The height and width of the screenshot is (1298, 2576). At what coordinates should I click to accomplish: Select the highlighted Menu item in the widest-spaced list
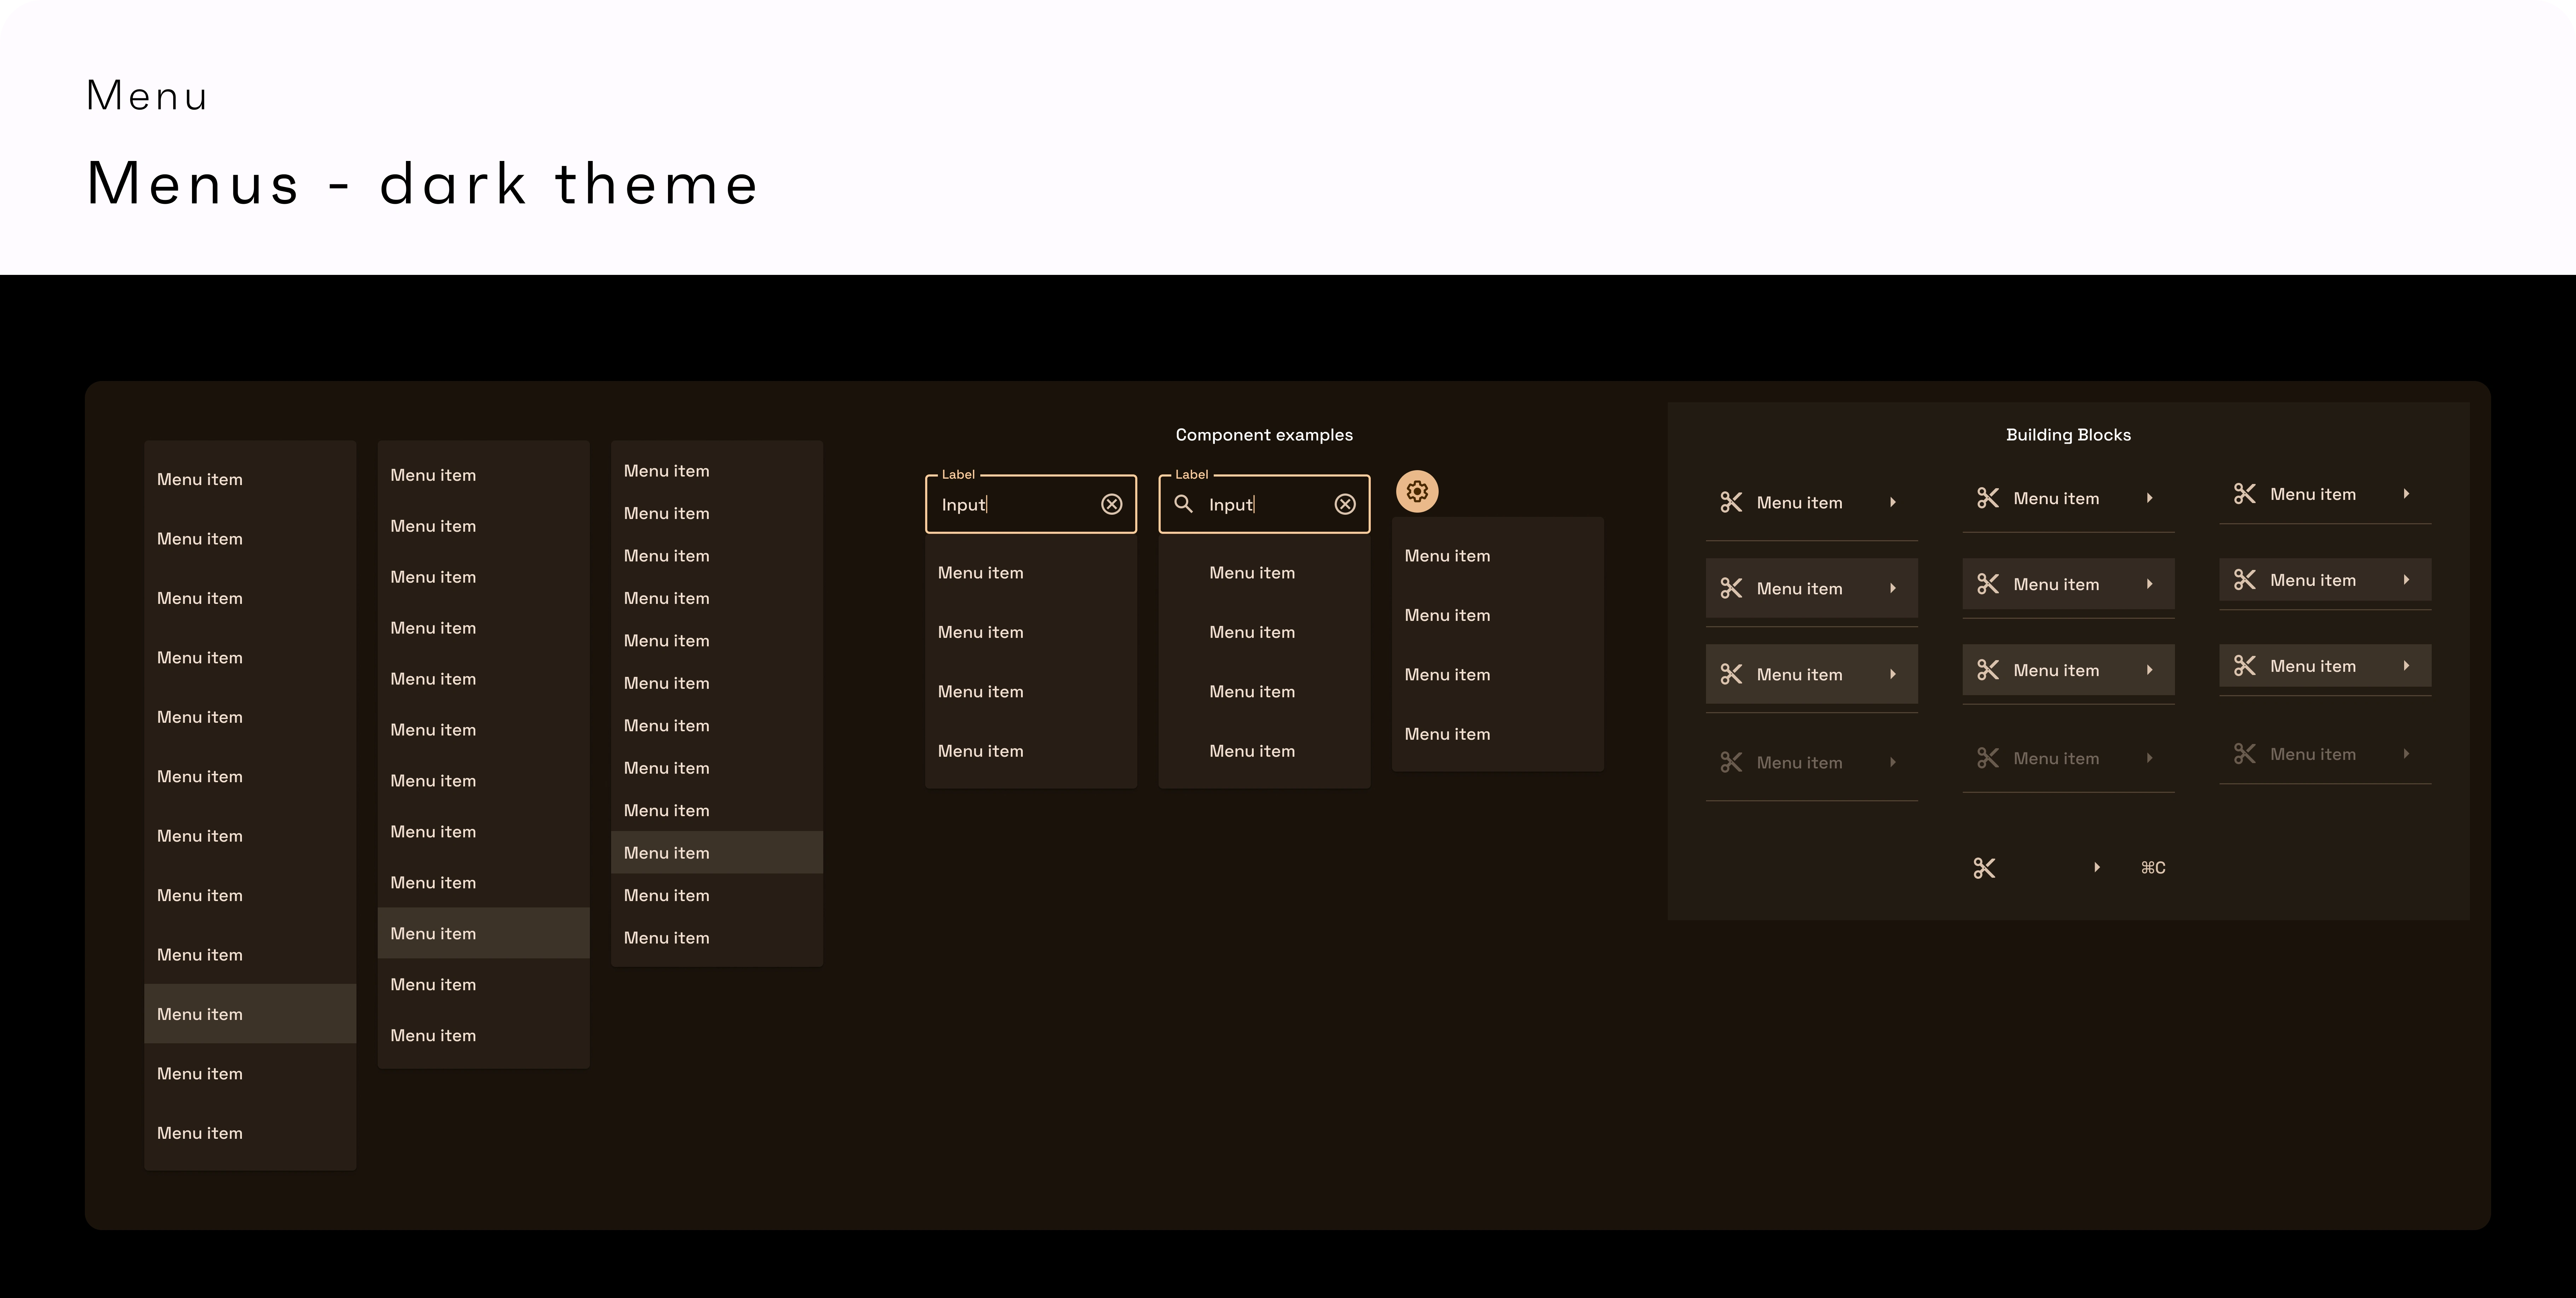(x=250, y=1014)
